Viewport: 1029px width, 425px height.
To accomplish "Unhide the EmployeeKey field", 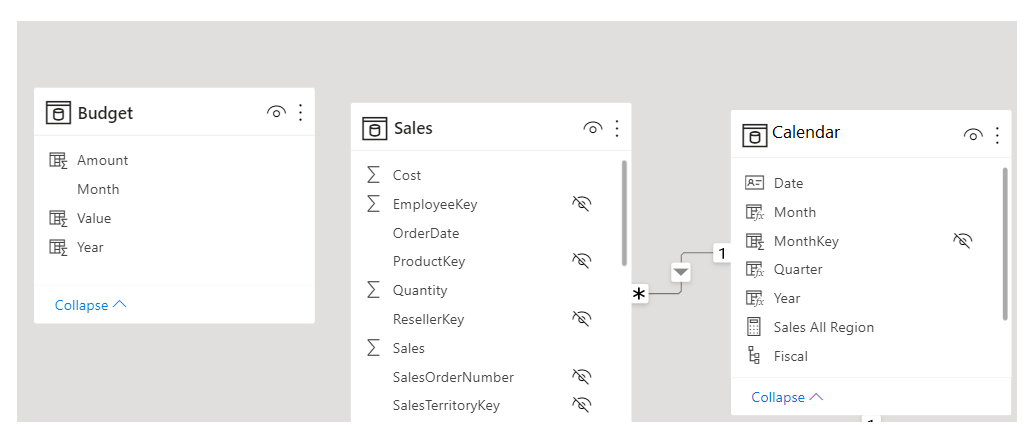I will click(581, 204).
